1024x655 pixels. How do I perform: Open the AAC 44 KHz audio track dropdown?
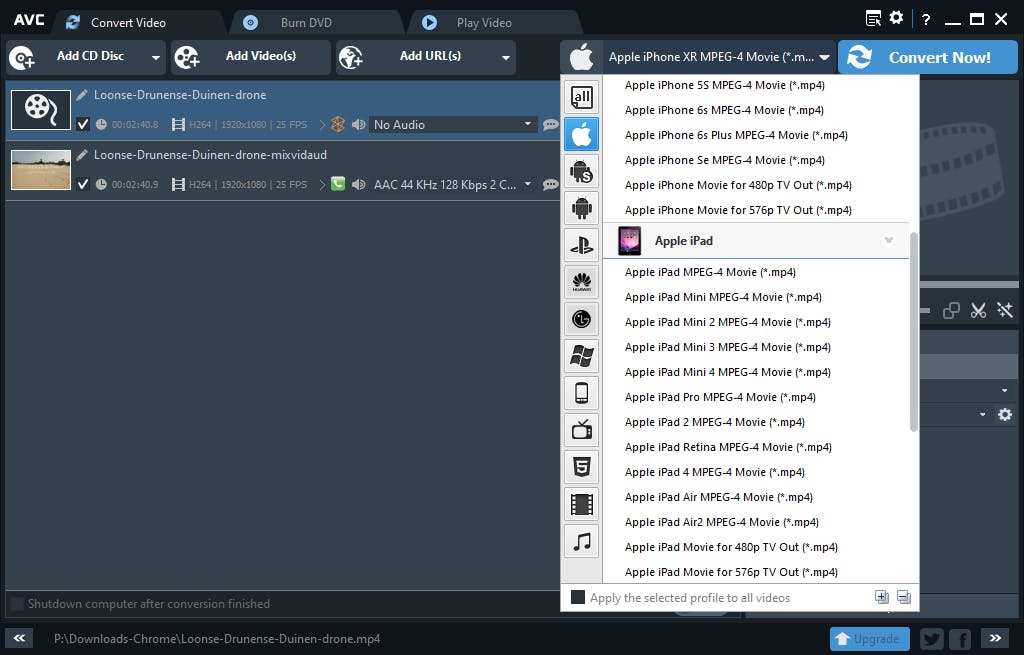[x=528, y=184]
